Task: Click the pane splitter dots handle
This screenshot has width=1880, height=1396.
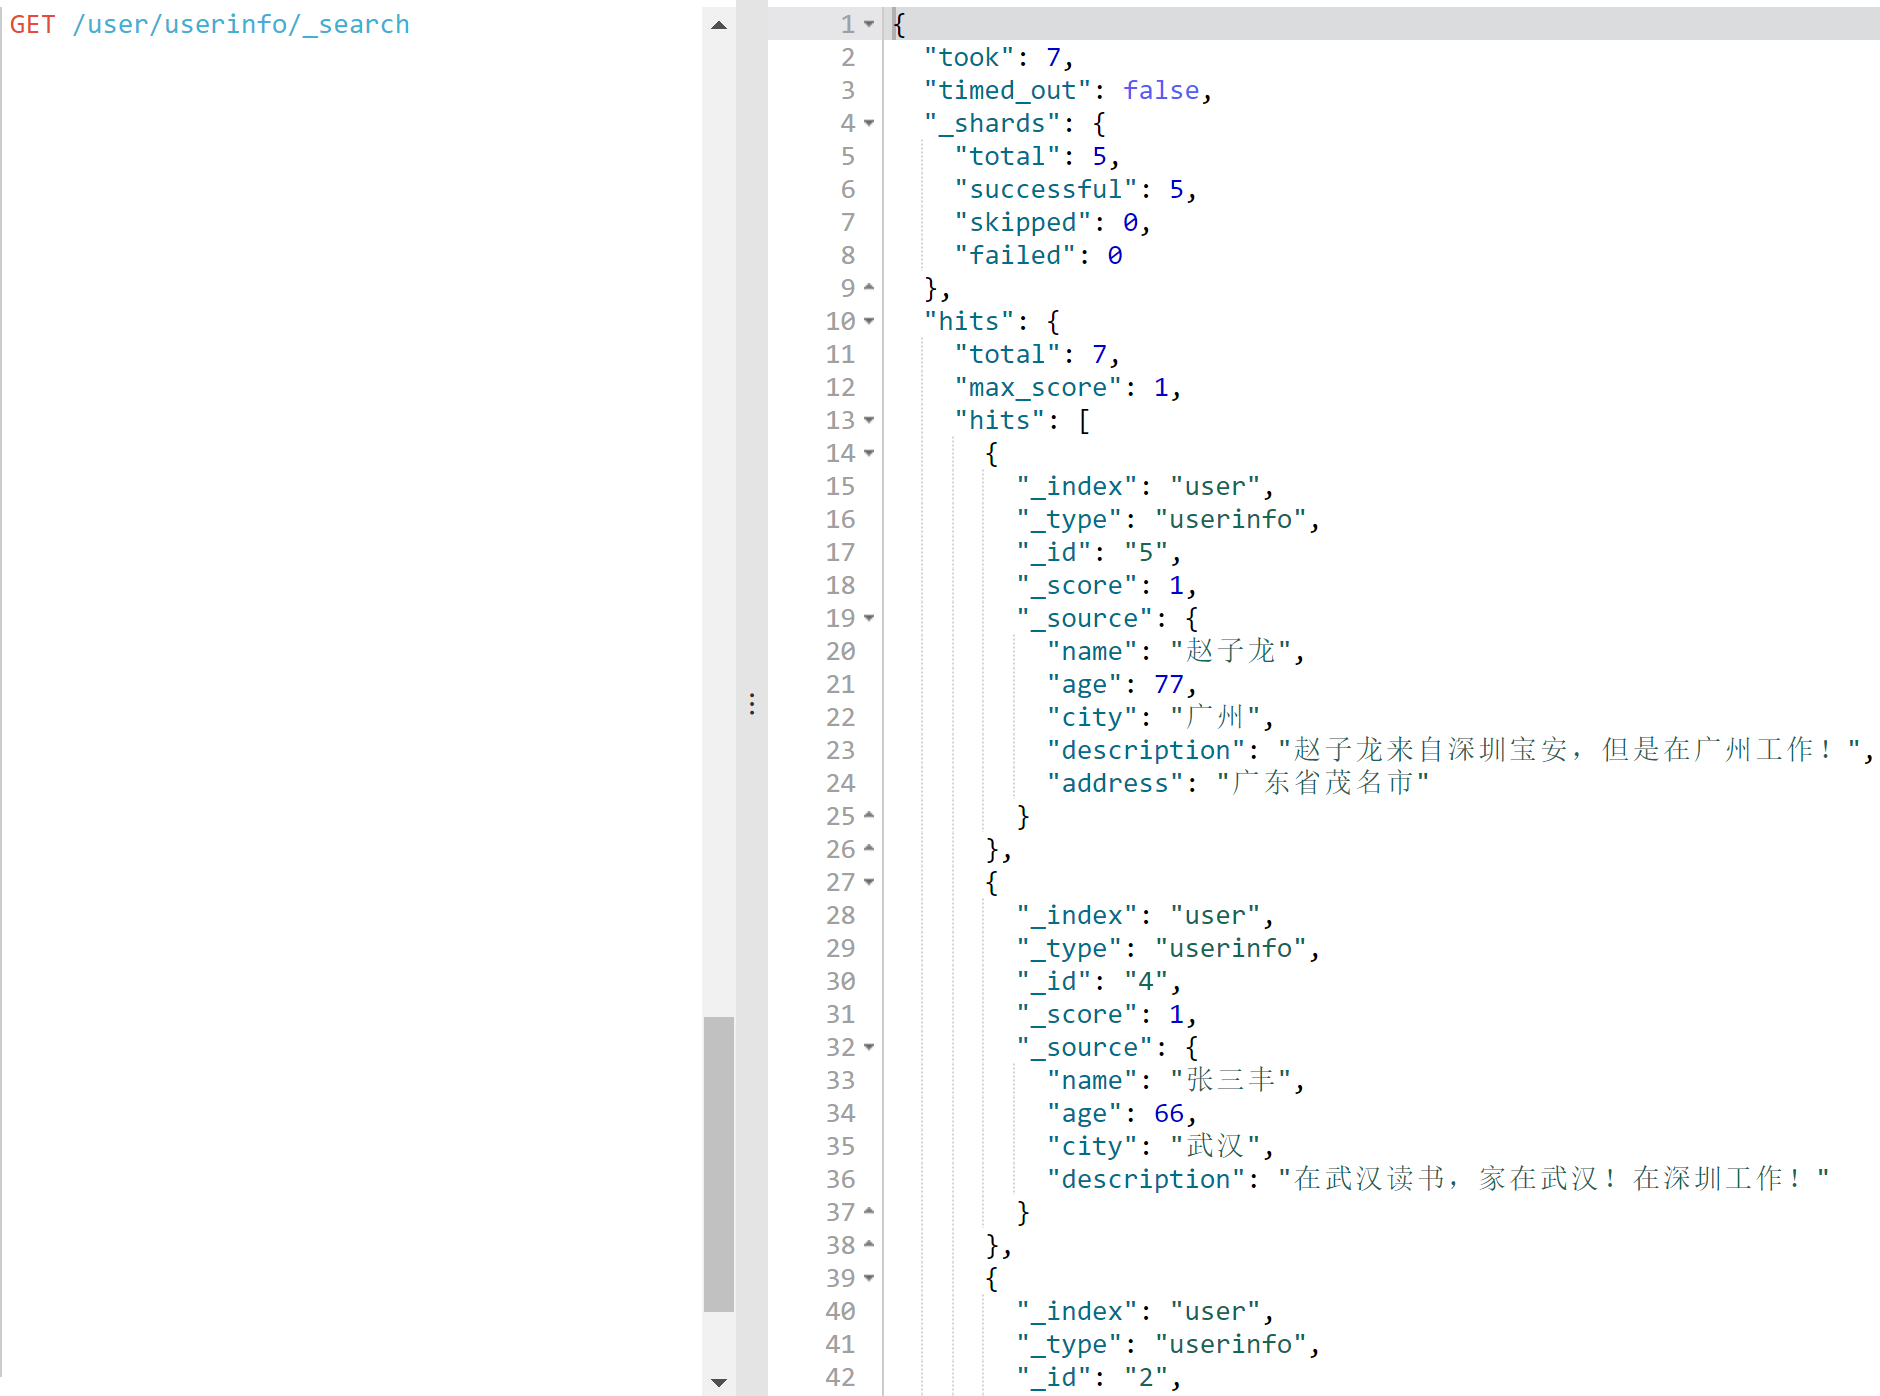Action: (752, 704)
